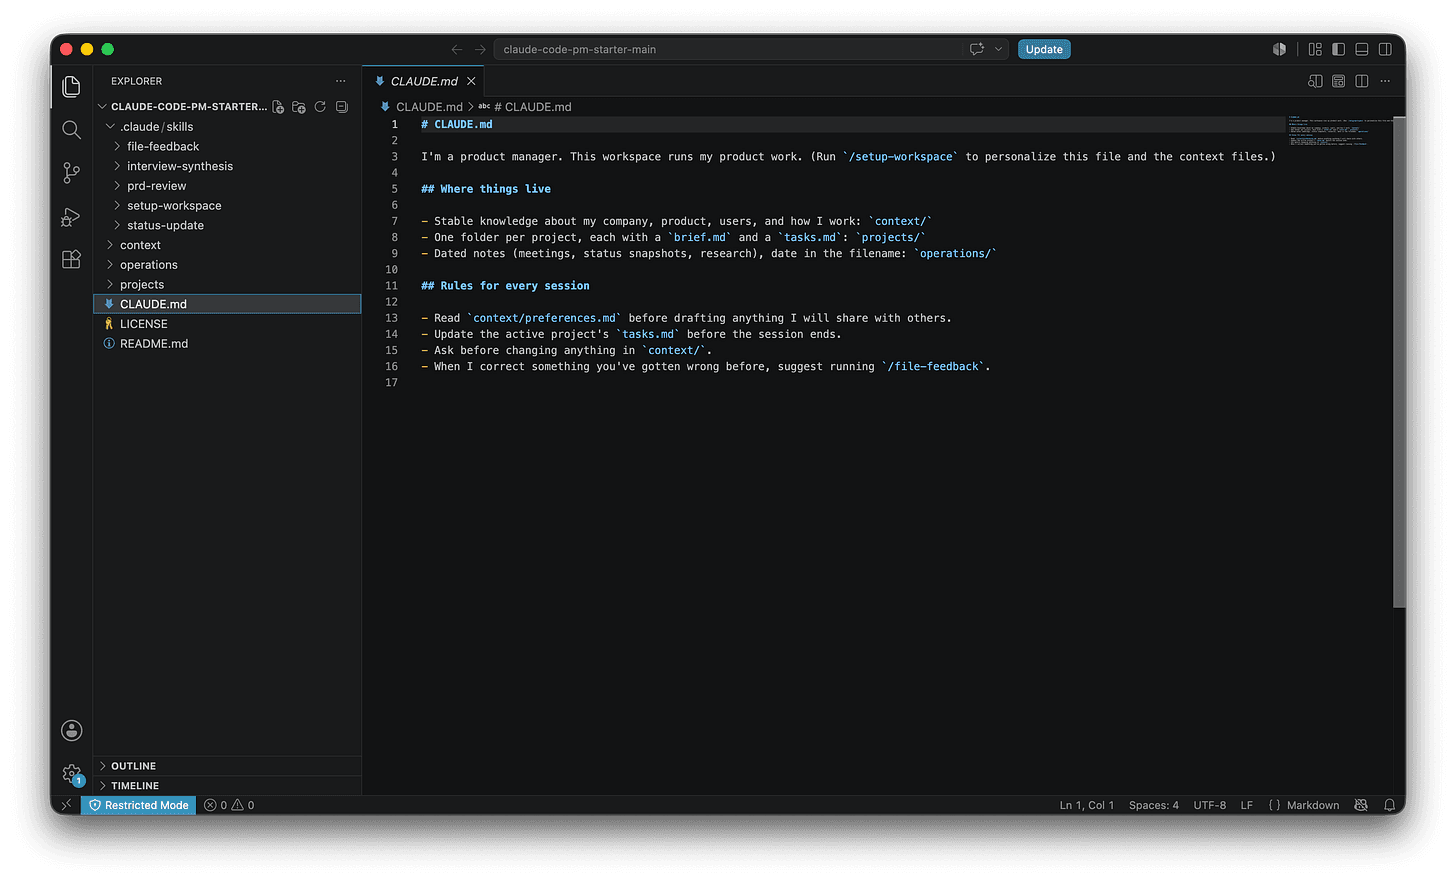Screen dimensions: 1456x881
Task: Expand the interview-synthesis folder
Action: pos(227,166)
